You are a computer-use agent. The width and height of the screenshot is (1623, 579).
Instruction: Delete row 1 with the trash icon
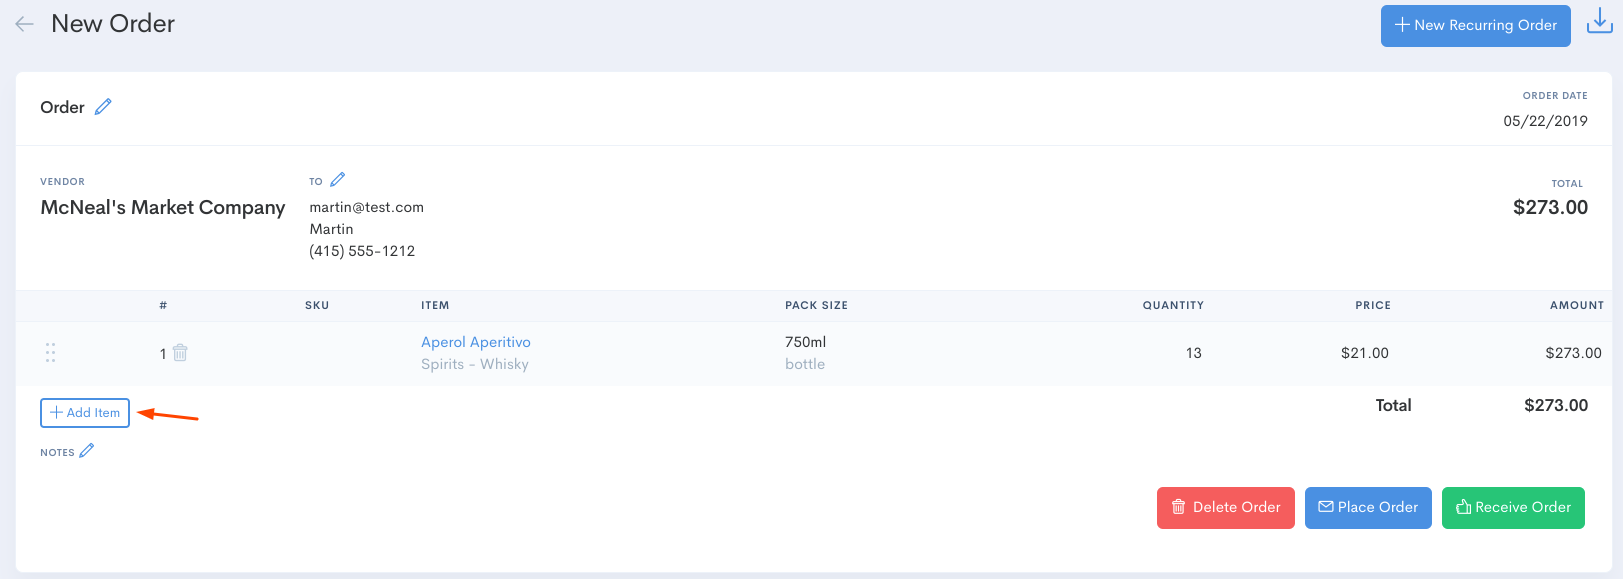click(180, 352)
